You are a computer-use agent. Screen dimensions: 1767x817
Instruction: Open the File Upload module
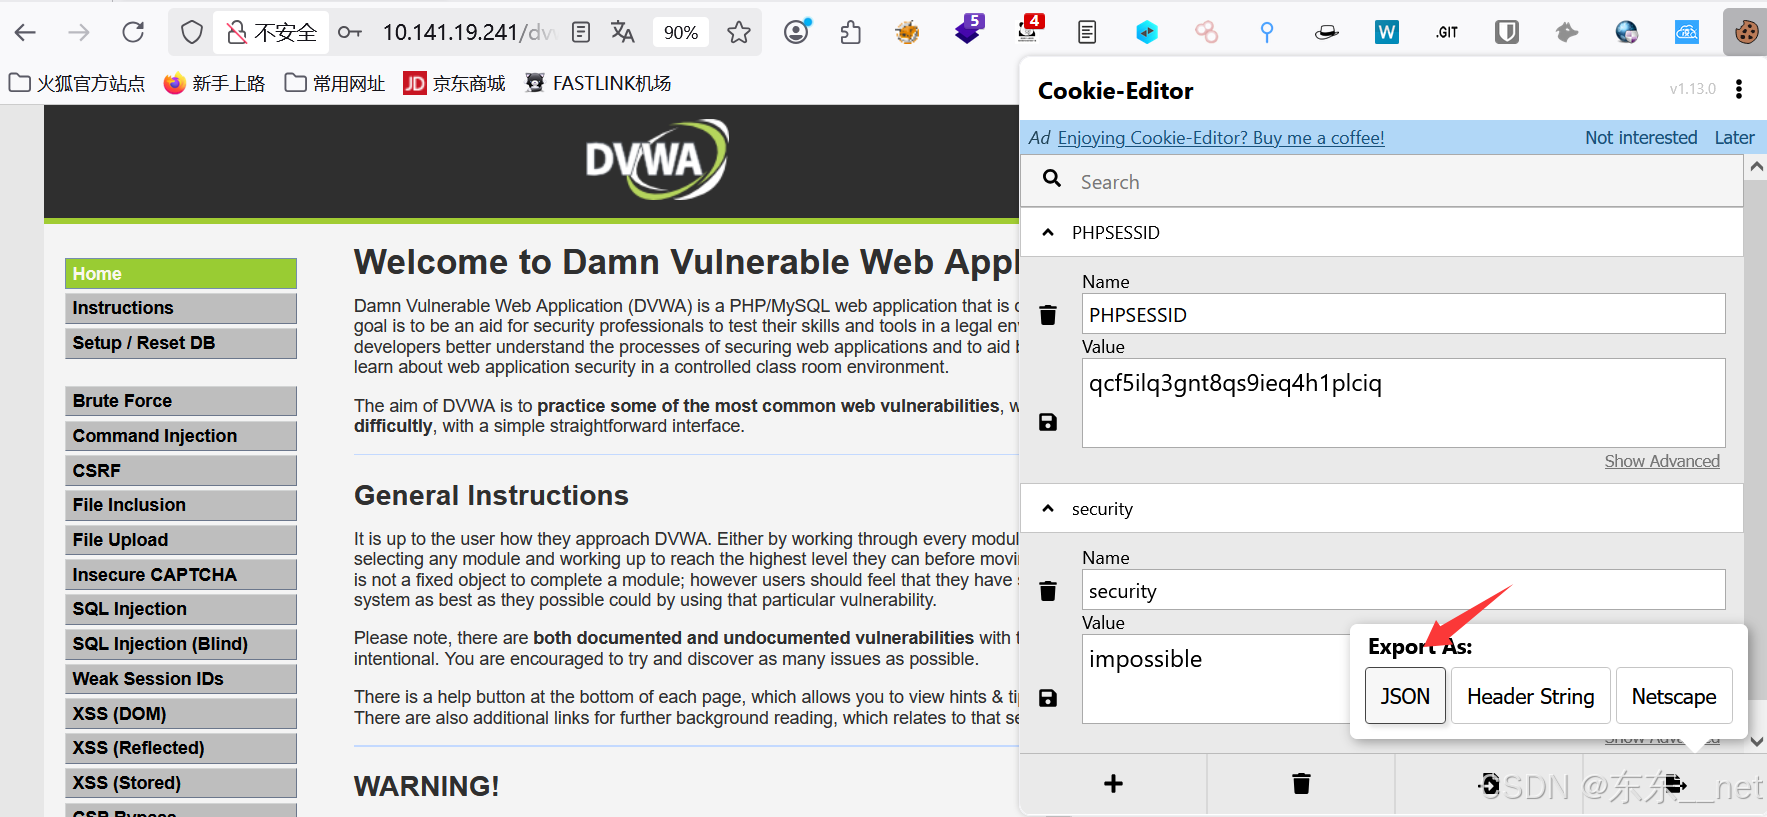click(181, 540)
